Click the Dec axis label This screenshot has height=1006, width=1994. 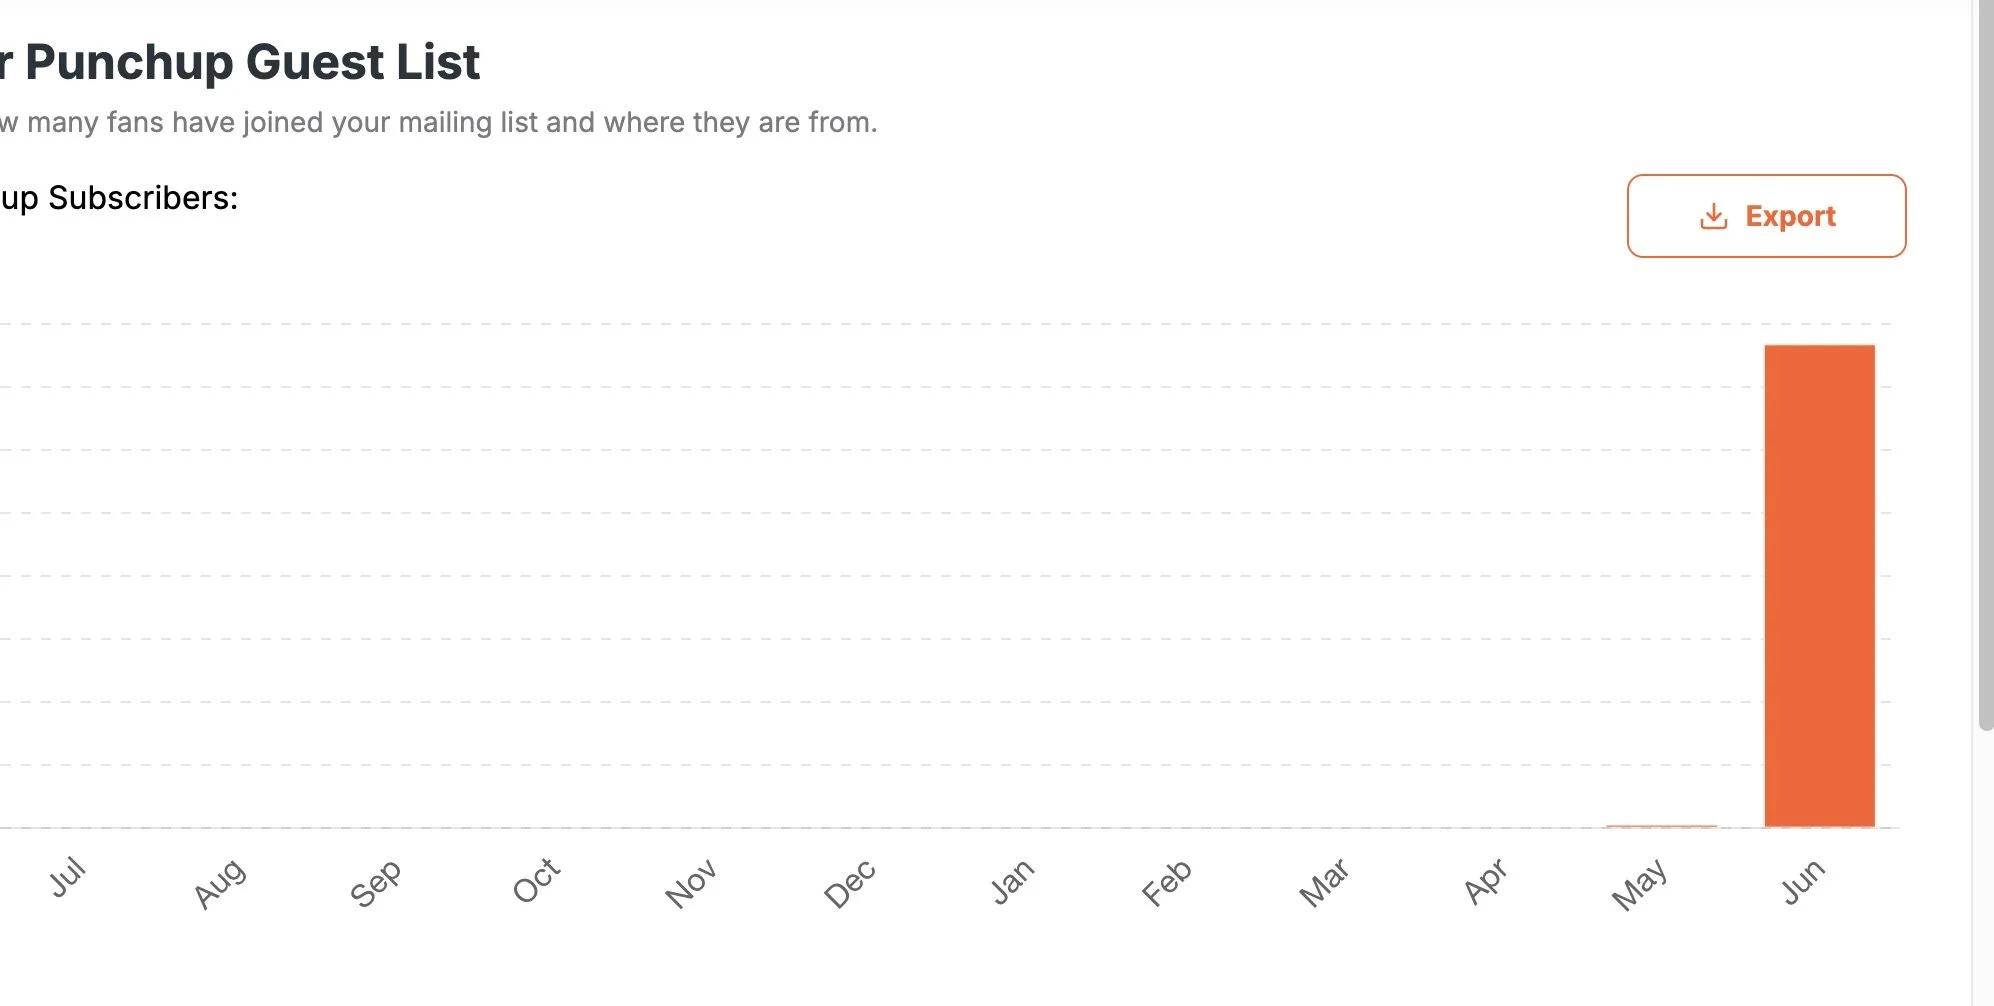[x=850, y=883]
